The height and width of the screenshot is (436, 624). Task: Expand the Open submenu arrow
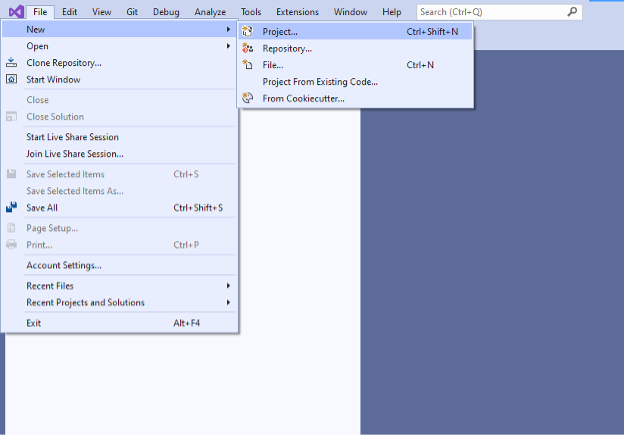click(x=228, y=46)
